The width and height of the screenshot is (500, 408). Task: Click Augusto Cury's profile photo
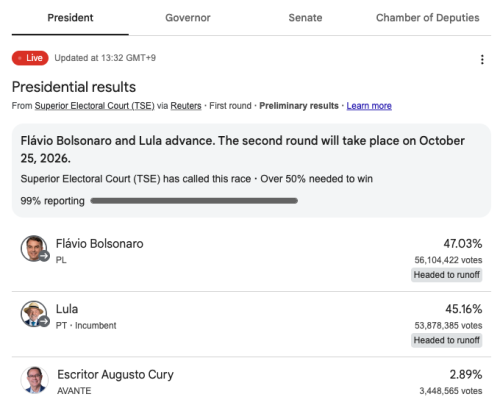click(34, 380)
